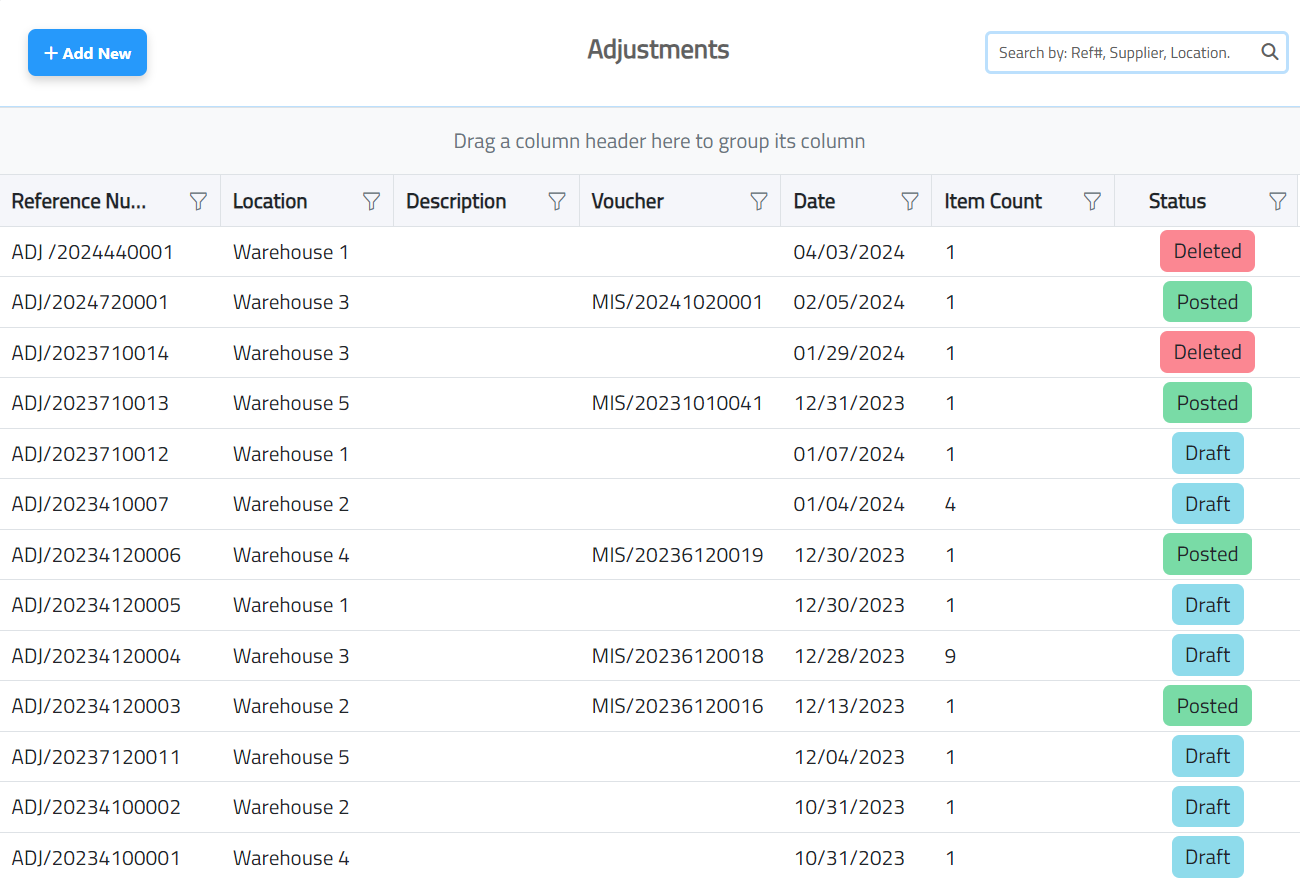1300x881 pixels.
Task: Click the Posted badge for ADJ/20234120006
Action: tap(1207, 555)
